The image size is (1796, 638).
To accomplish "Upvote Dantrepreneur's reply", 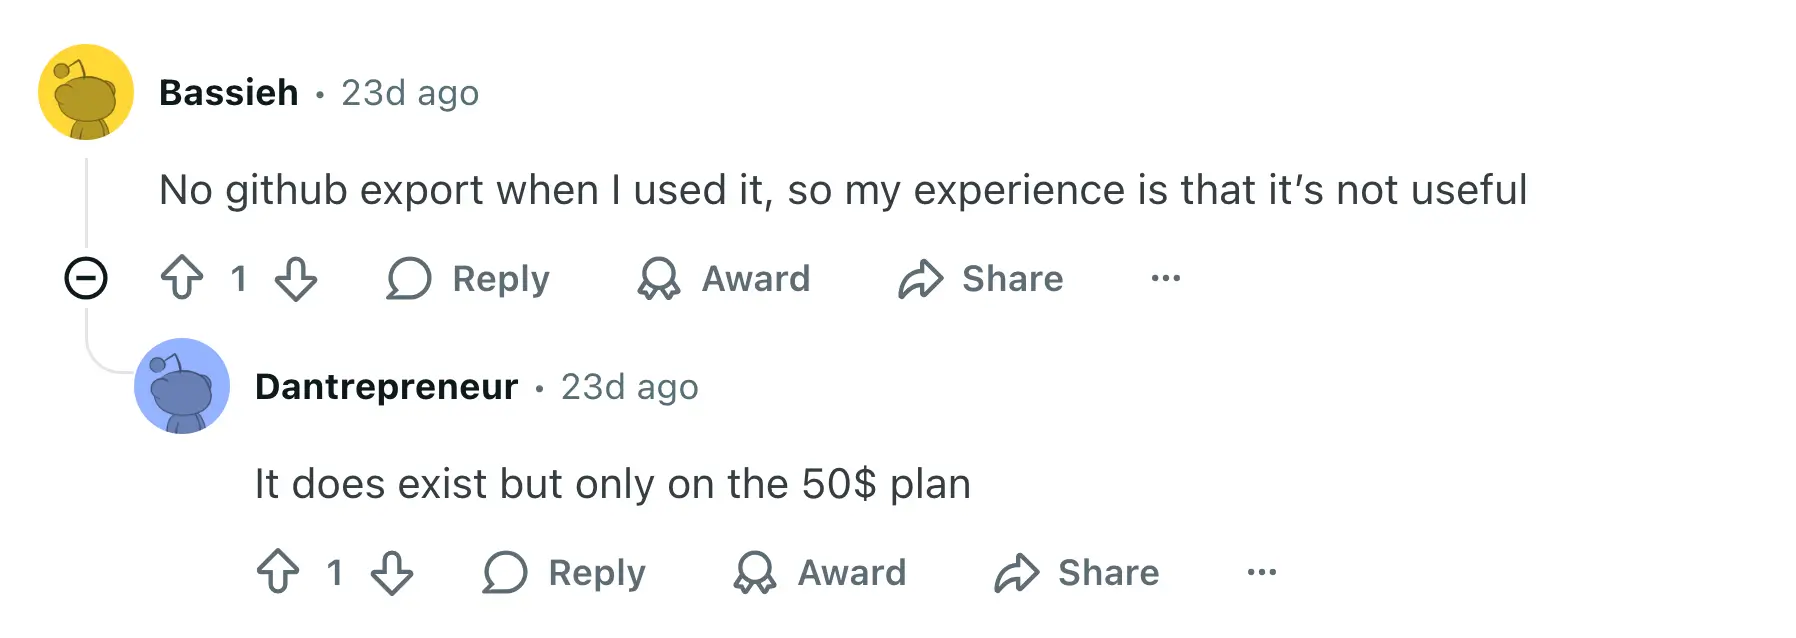I will (278, 573).
